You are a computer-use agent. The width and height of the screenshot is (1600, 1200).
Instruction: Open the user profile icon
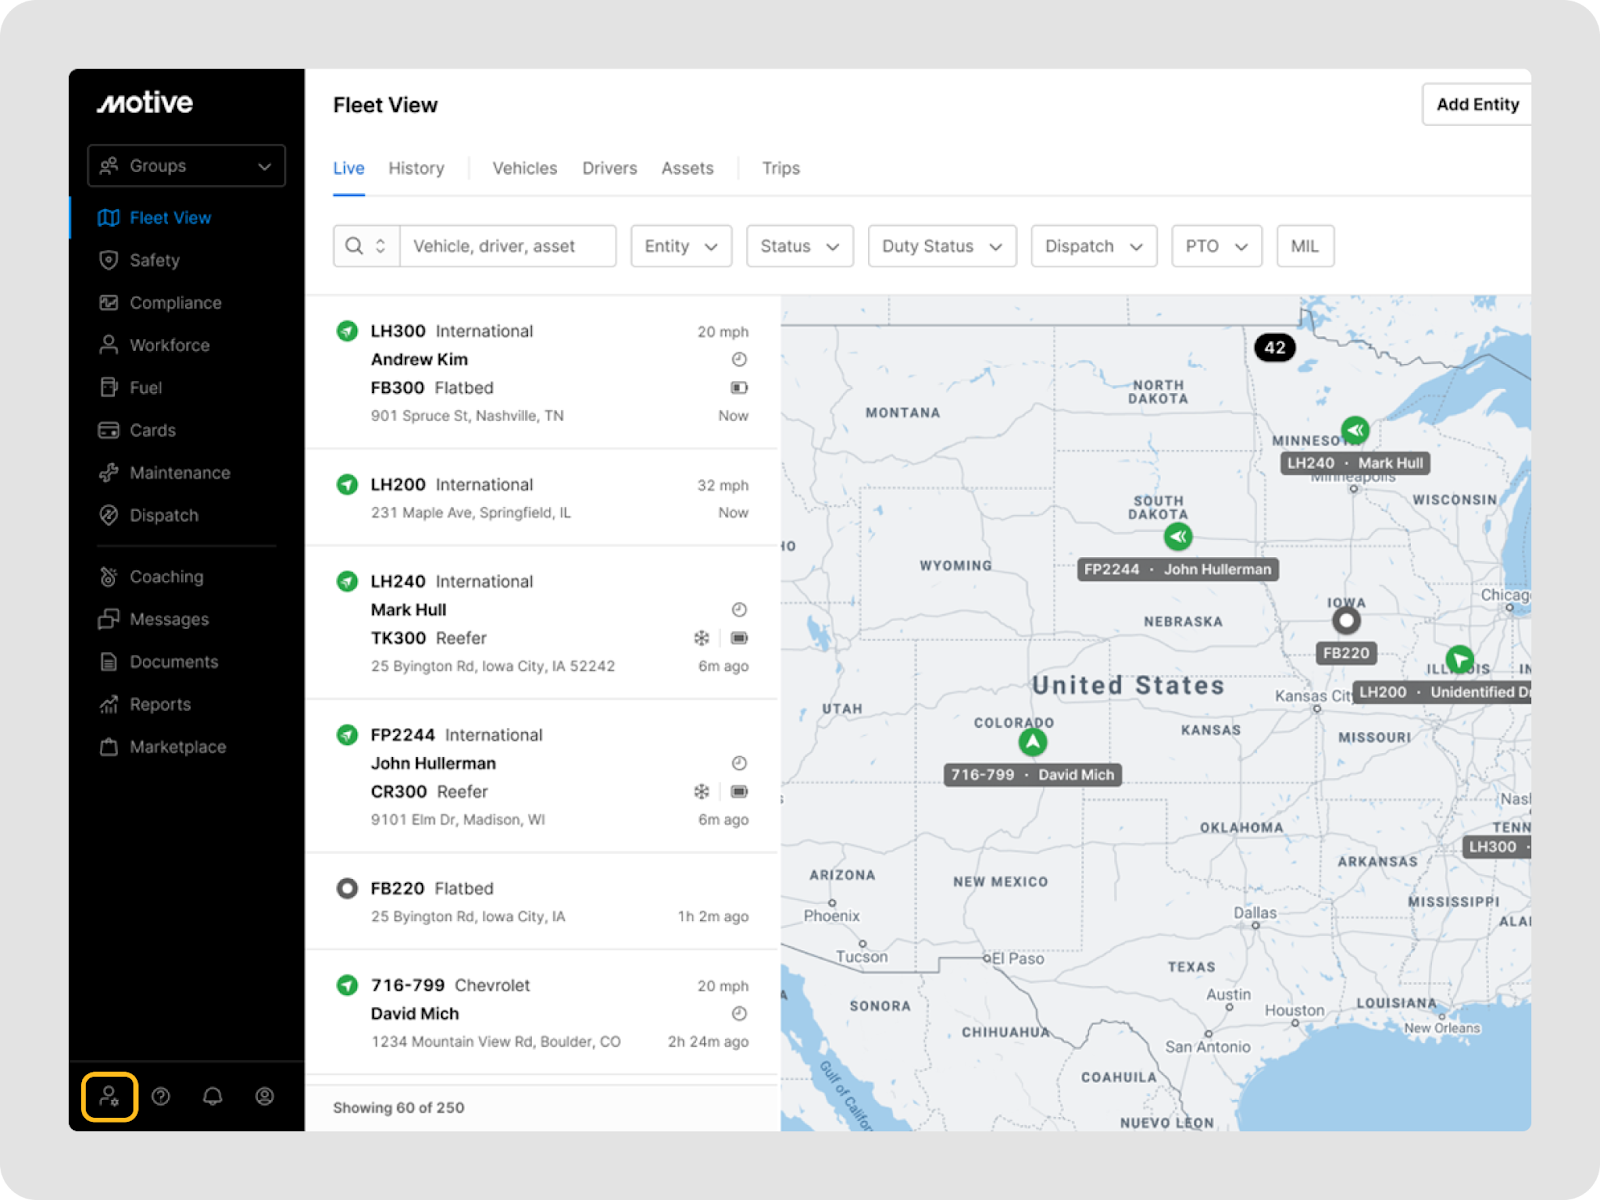coord(265,1097)
